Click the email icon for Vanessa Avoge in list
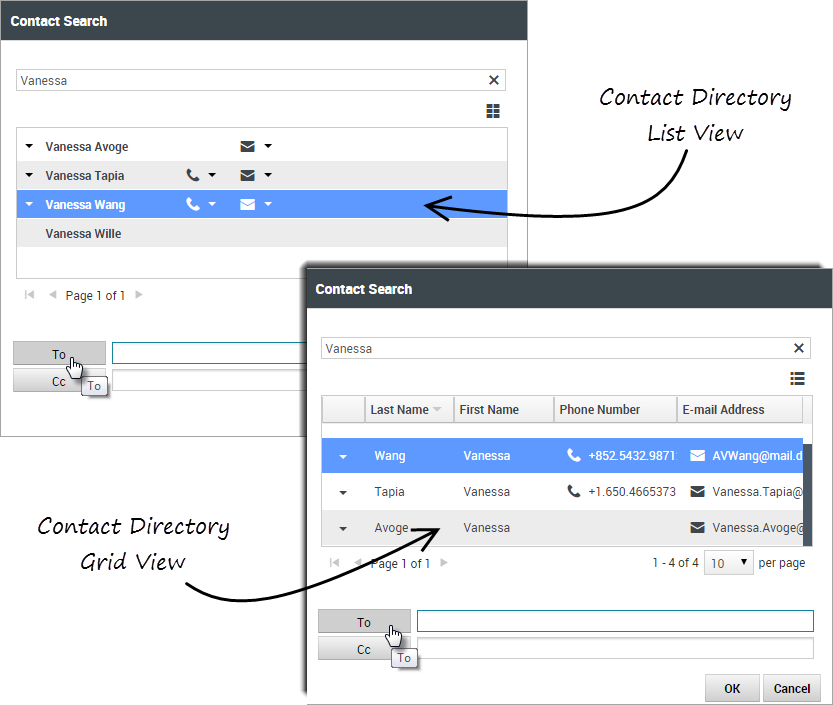The height and width of the screenshot is (705, 833). 248,147
